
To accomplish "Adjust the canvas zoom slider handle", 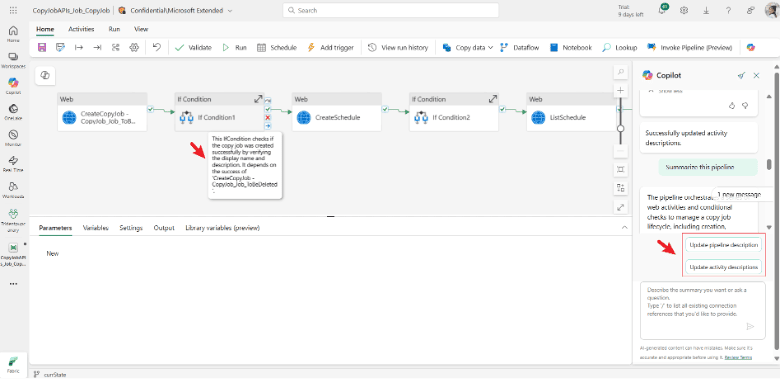I will coord(620,128).
